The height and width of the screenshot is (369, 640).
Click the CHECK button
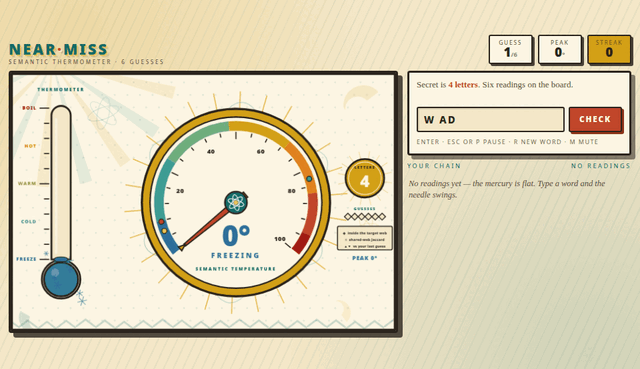click(595, 119)
